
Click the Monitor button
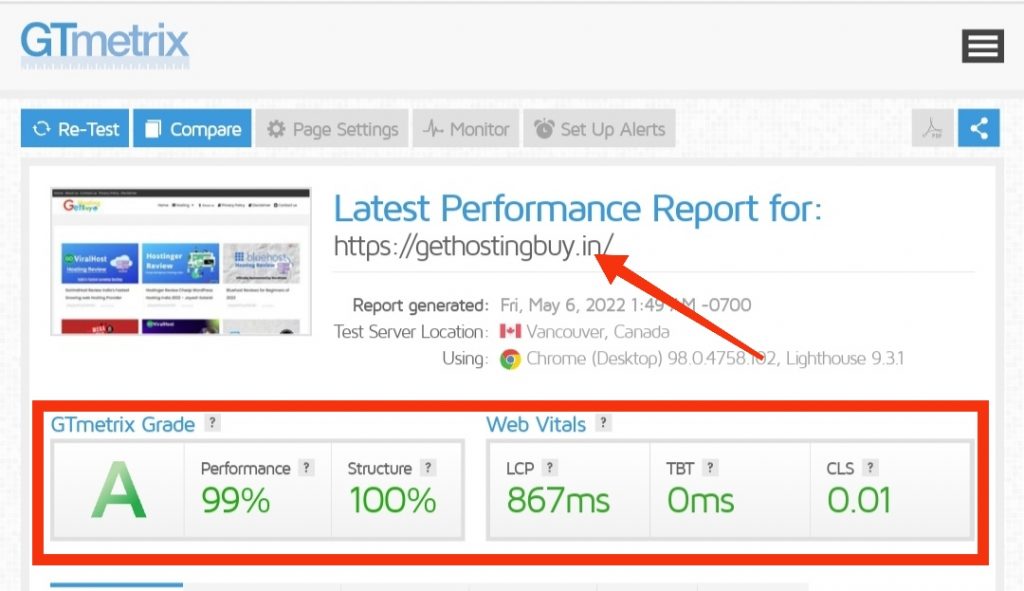[x=466, y=129]
